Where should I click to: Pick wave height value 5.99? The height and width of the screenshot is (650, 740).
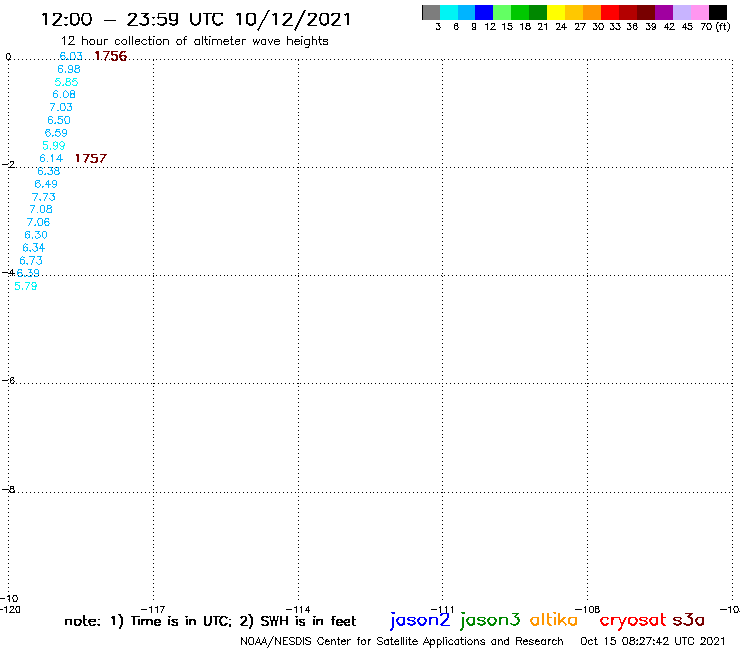[x=53, y=146]
